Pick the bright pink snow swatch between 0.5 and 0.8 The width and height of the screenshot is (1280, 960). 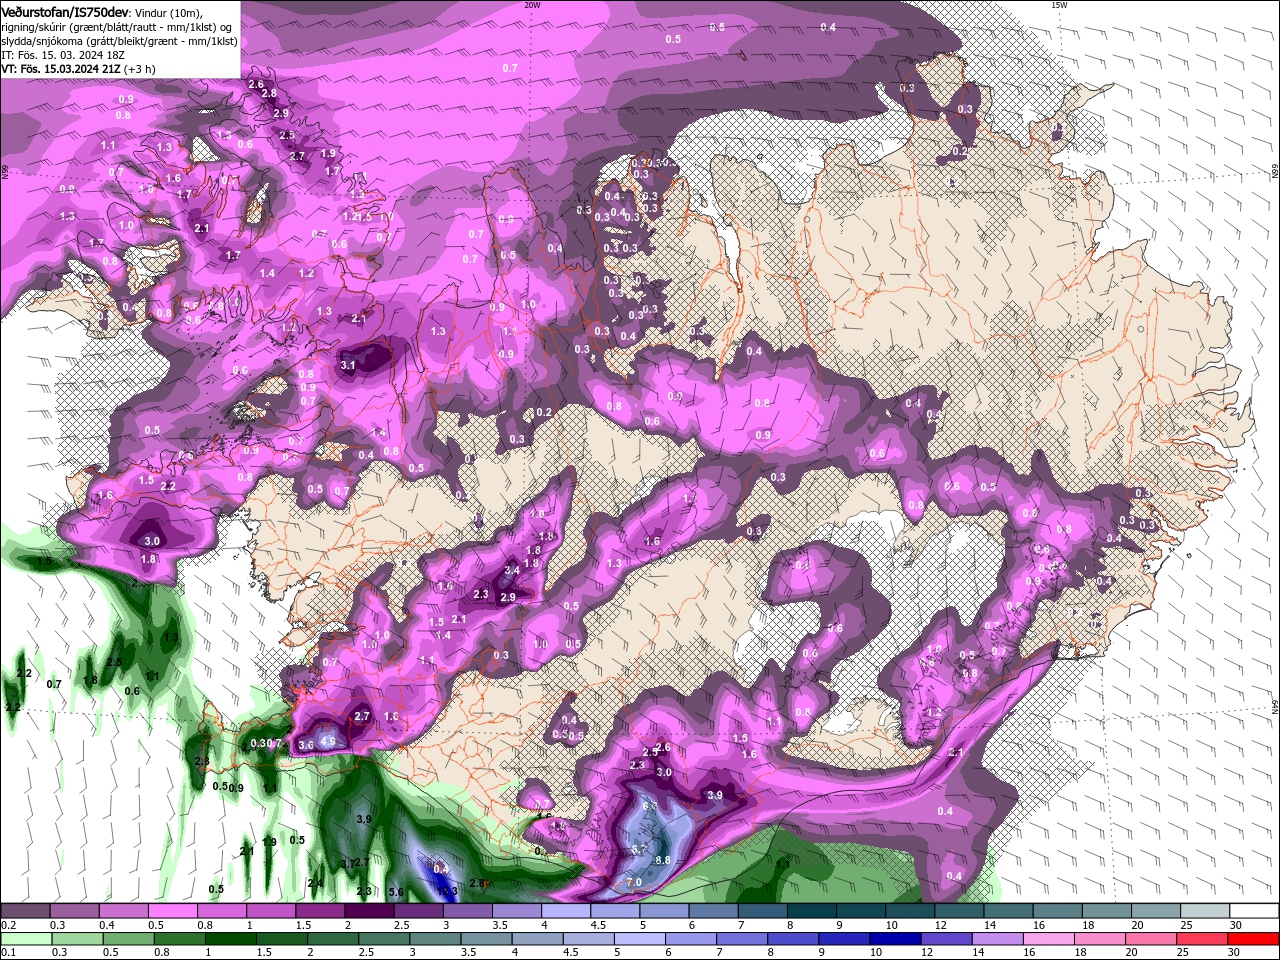coord(171,911)
